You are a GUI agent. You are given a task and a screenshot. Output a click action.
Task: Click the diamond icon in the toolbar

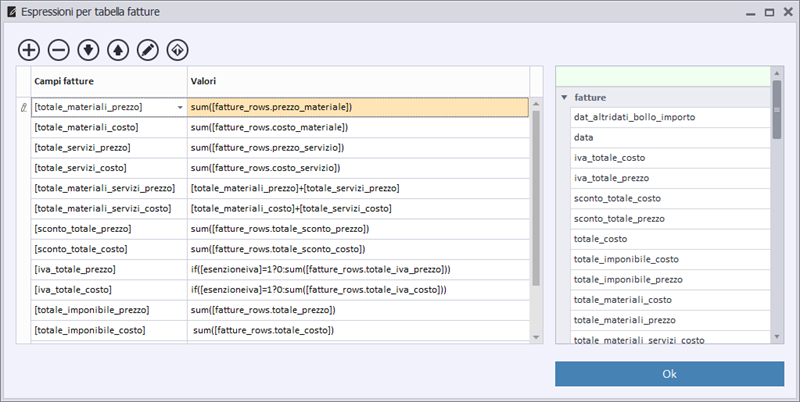[178, 50]
